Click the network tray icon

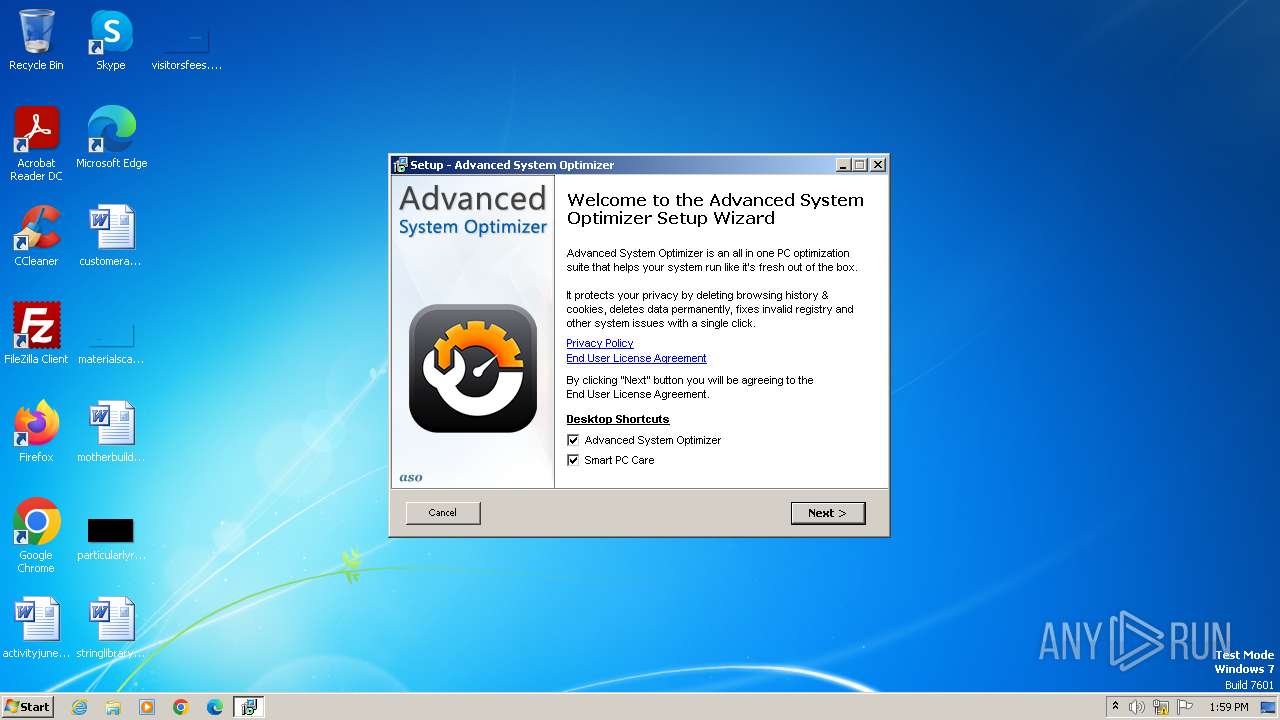click(x=1161, y=707)
